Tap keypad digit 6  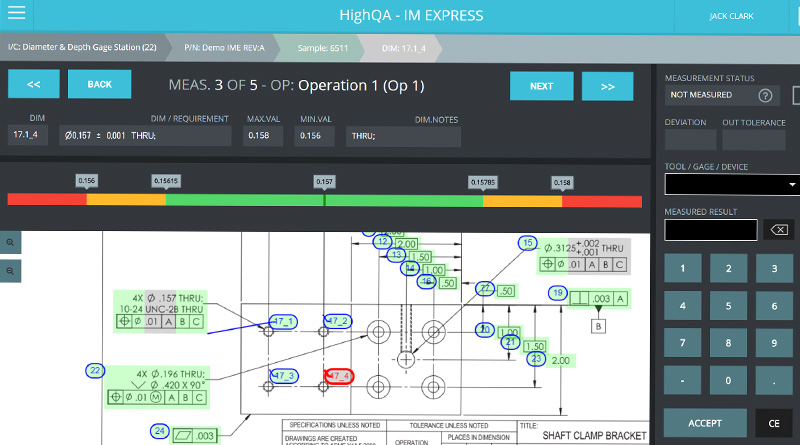774,306
